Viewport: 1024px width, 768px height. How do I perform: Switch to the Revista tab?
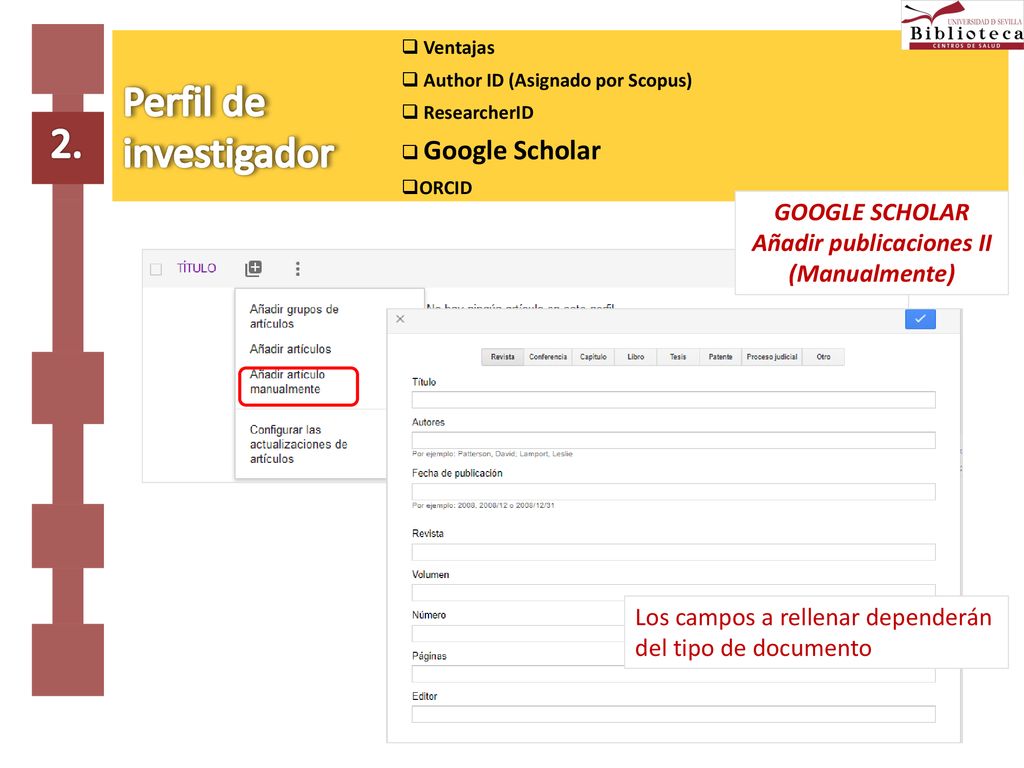click(x=503, y=357)
